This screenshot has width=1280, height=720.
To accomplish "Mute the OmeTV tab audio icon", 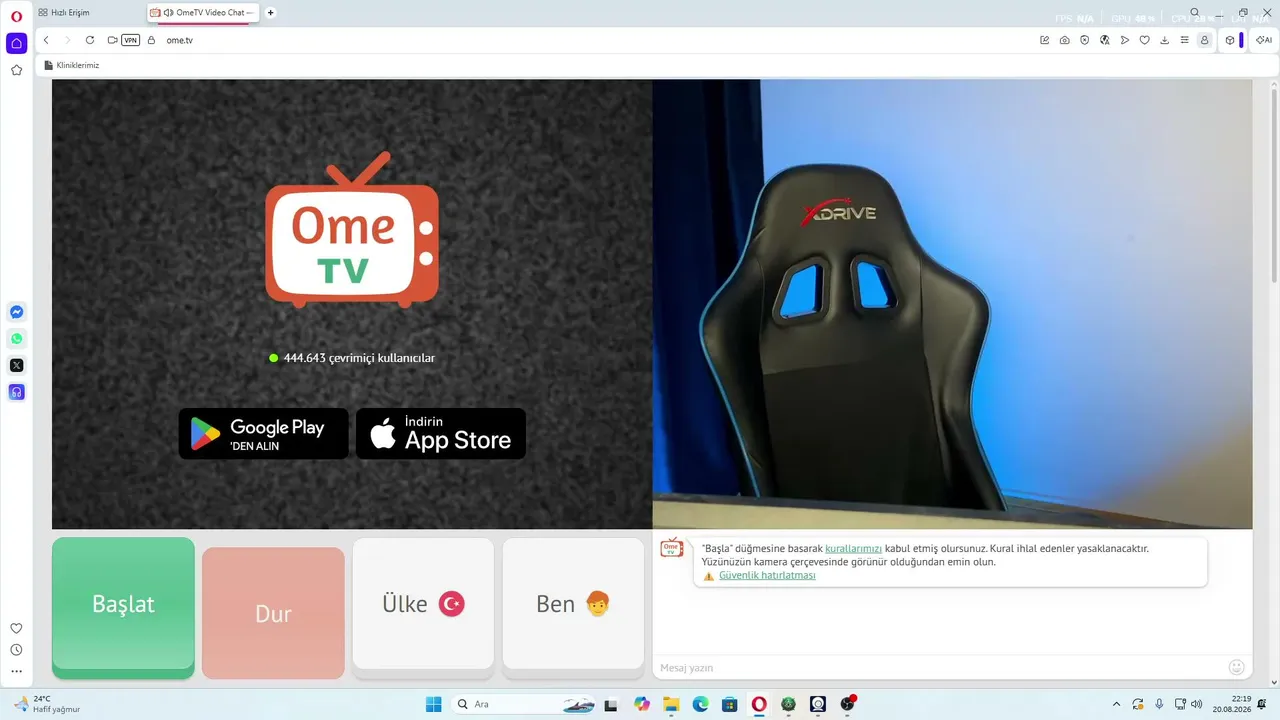I will 167,13.
